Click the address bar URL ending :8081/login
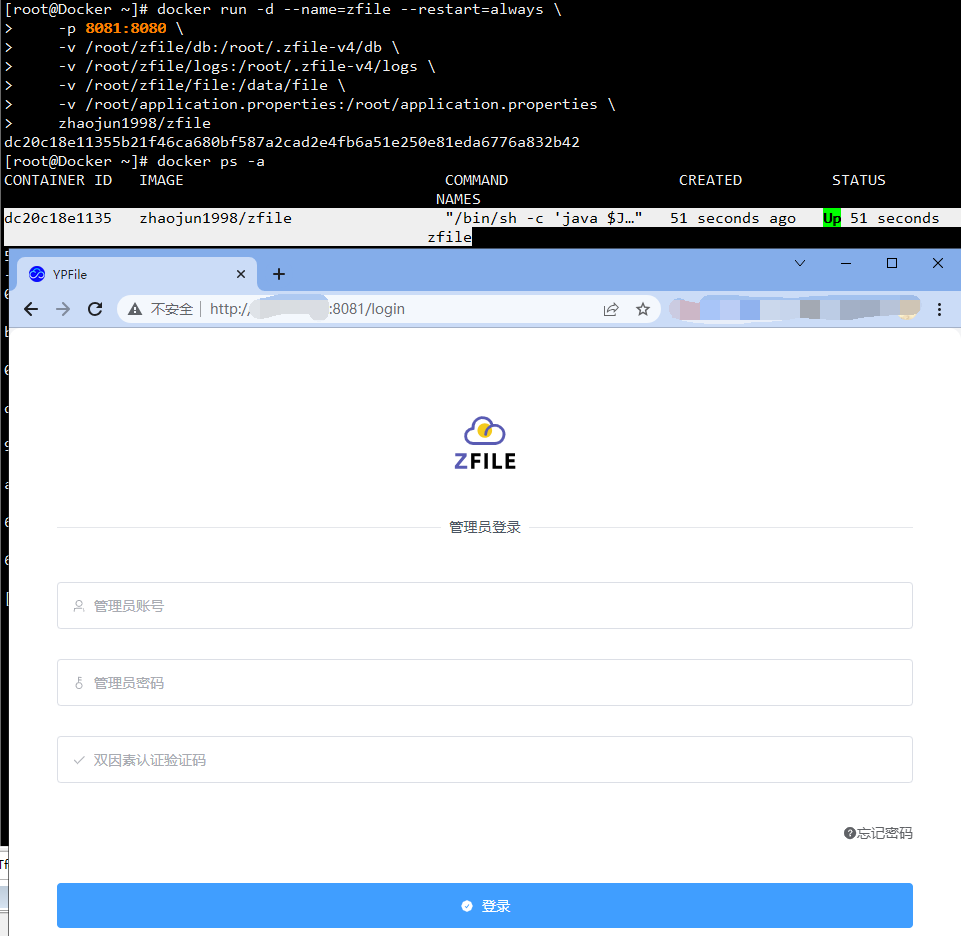The image size is (961, 936). [308, 309]
